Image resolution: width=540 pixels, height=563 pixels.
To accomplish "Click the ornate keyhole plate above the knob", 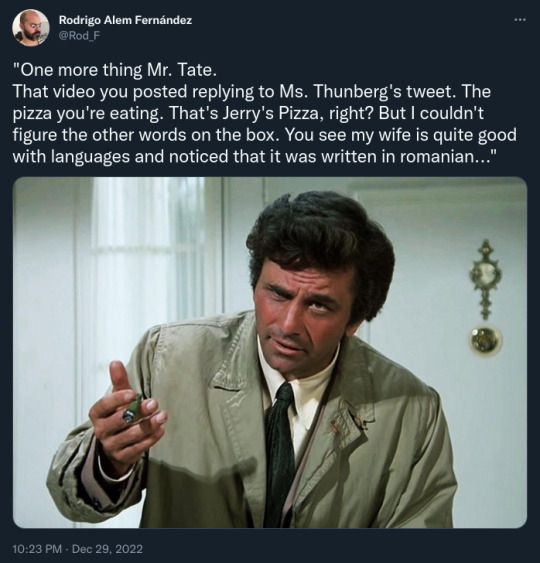I will click(x=485, y=279).
